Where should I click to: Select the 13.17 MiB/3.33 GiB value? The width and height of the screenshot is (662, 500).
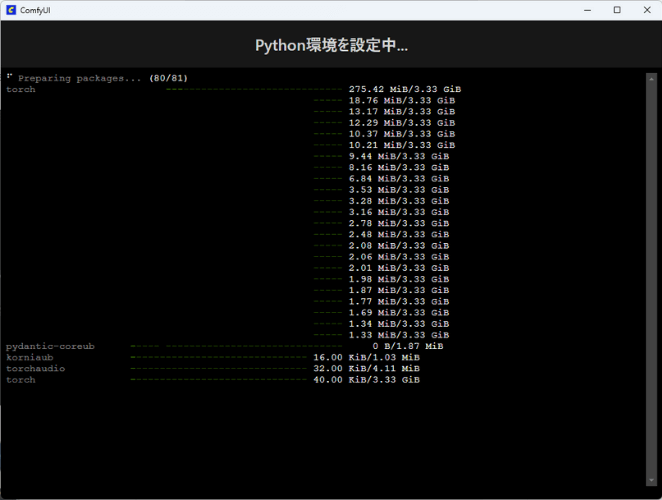402,111
